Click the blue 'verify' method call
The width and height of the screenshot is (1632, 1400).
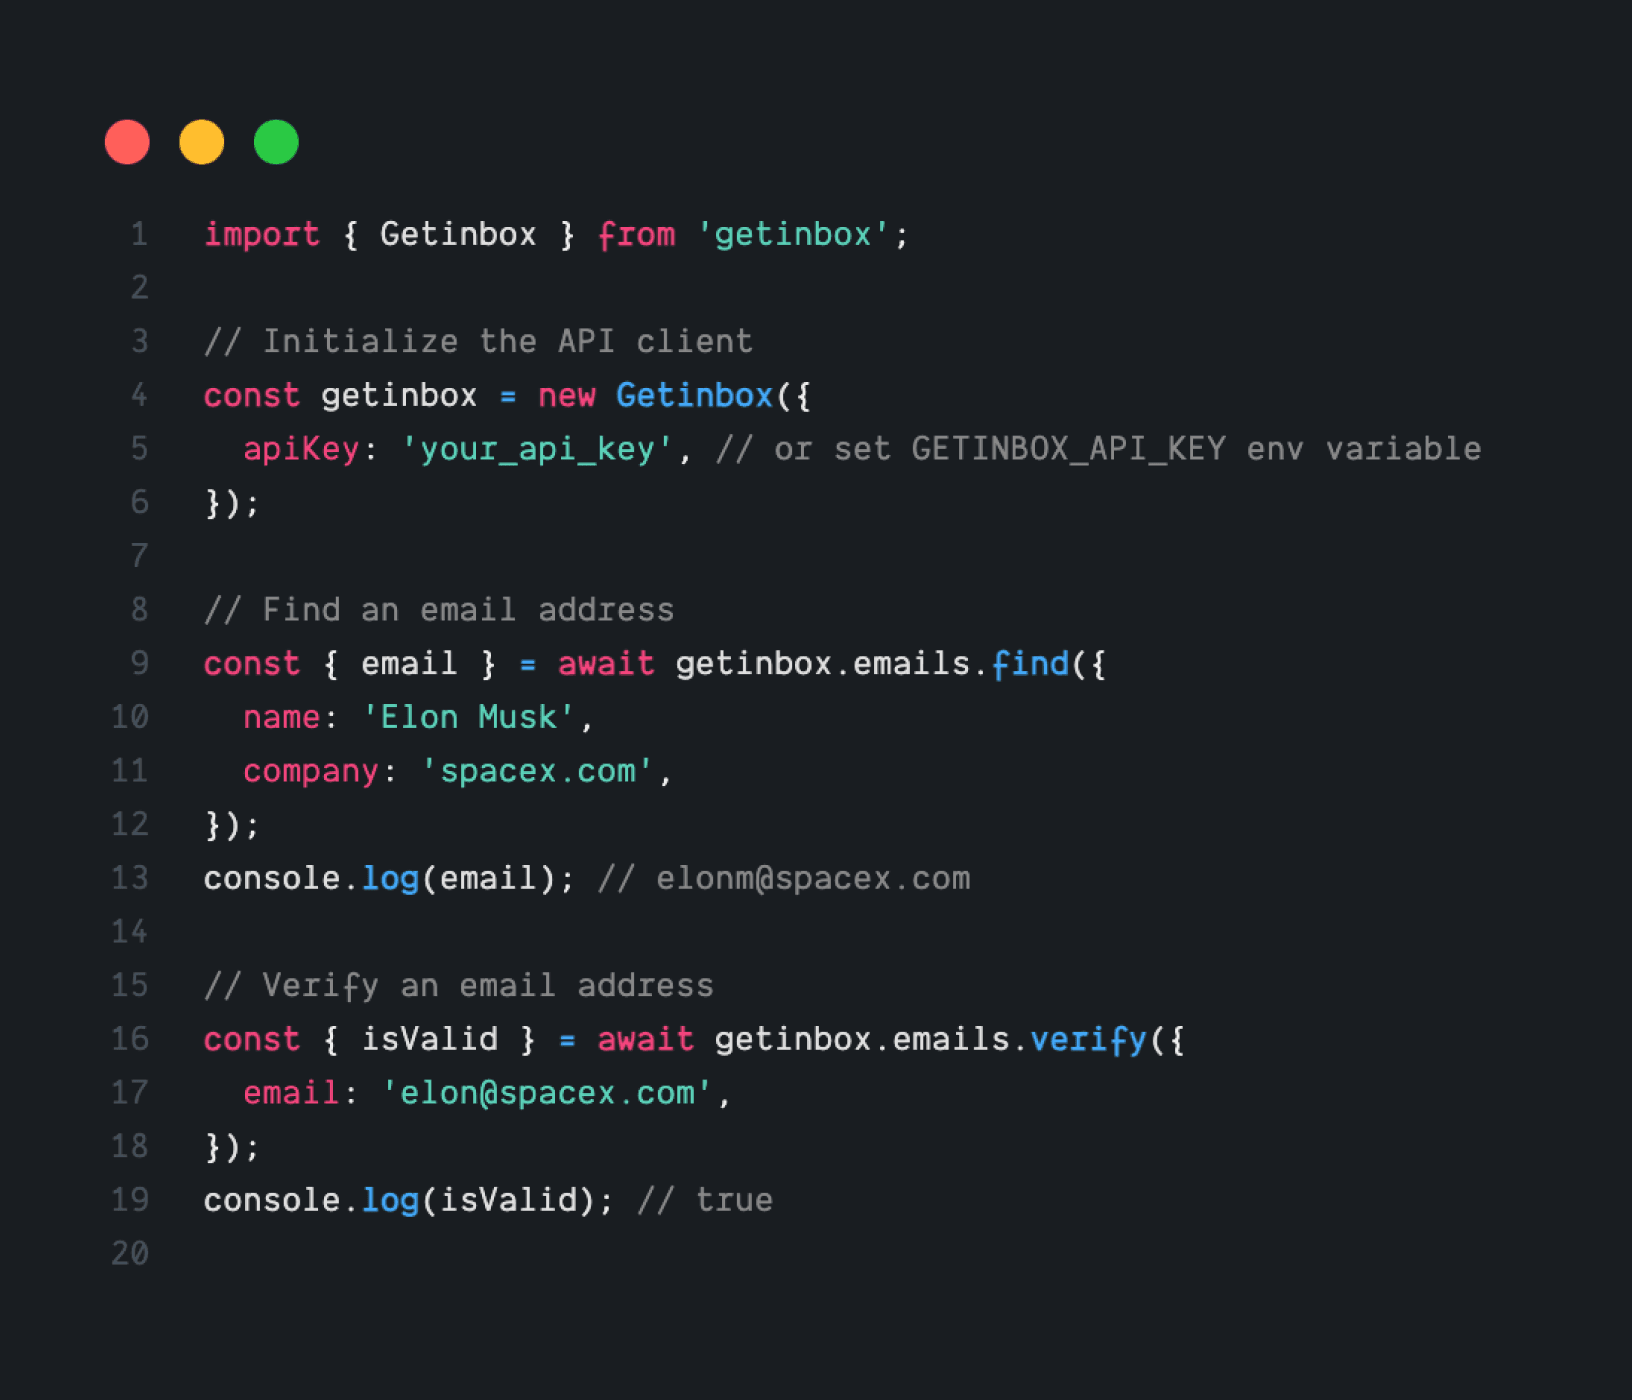coord(1089,1040)
